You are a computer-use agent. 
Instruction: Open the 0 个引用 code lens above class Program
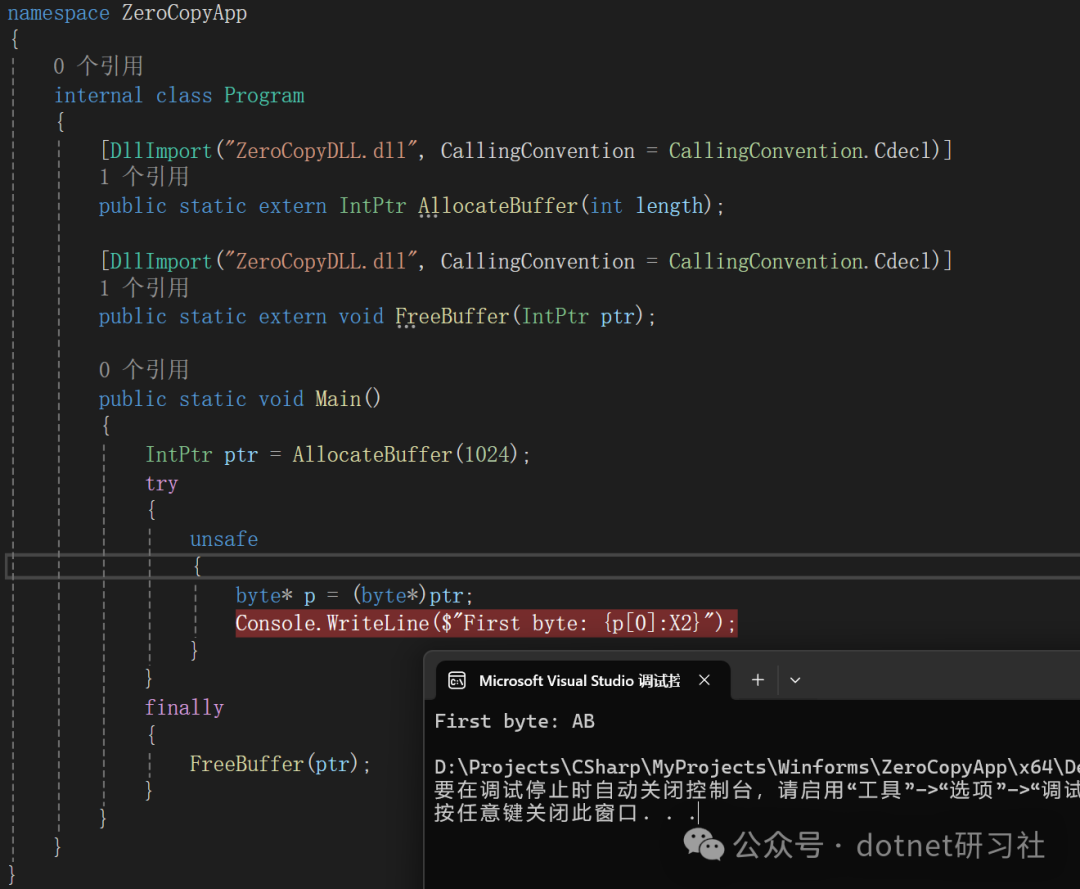tap(98, 66)
